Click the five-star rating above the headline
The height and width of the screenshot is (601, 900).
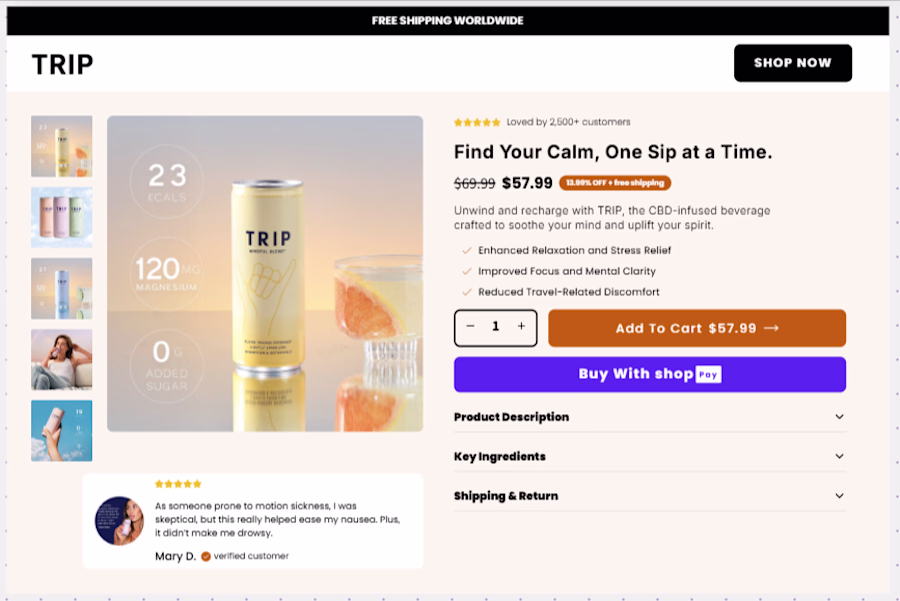click(477, 122)
